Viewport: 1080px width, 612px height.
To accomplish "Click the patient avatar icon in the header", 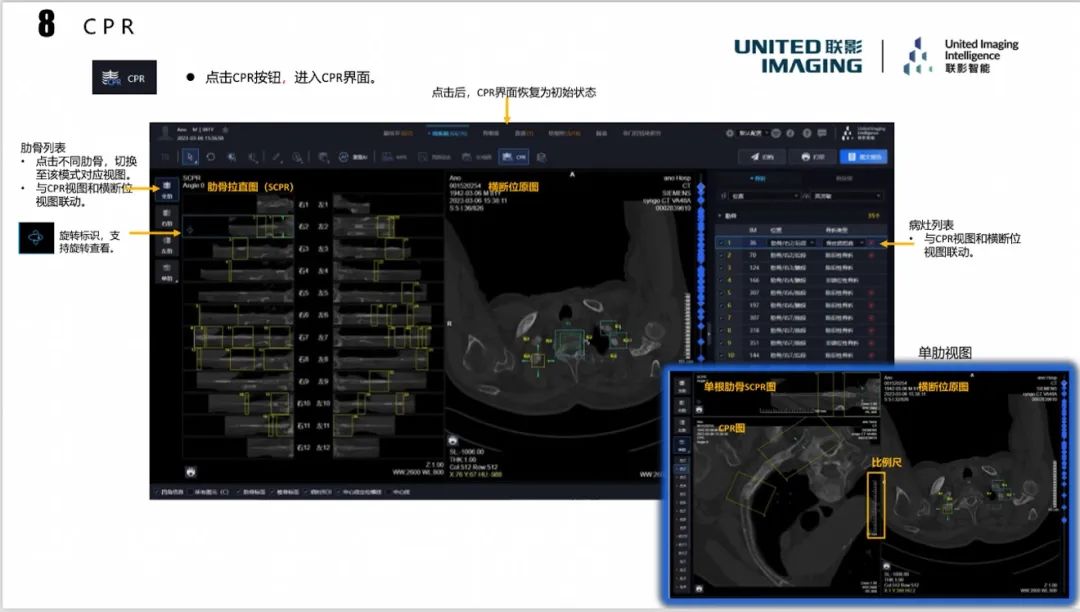I will tap(165, 132).
